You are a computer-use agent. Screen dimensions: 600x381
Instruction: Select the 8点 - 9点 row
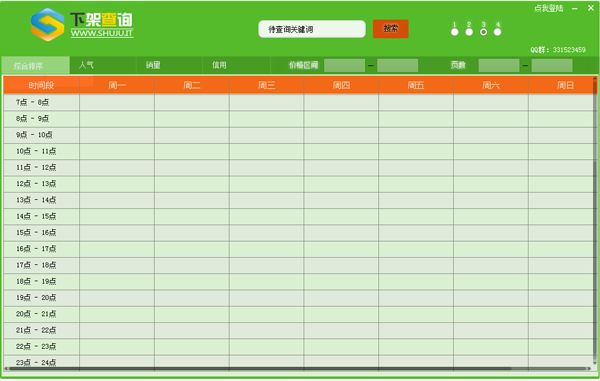click(298, 119)
